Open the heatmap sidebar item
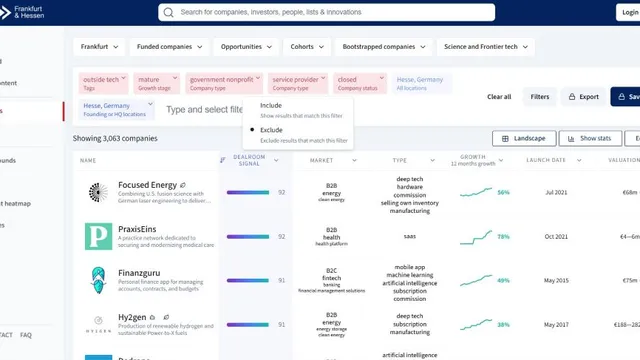 pos(16,203)
